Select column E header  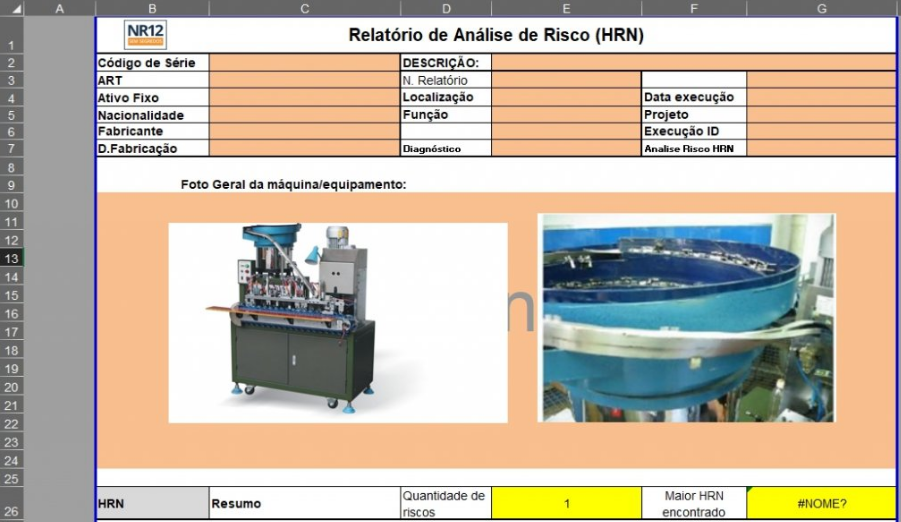566,8
